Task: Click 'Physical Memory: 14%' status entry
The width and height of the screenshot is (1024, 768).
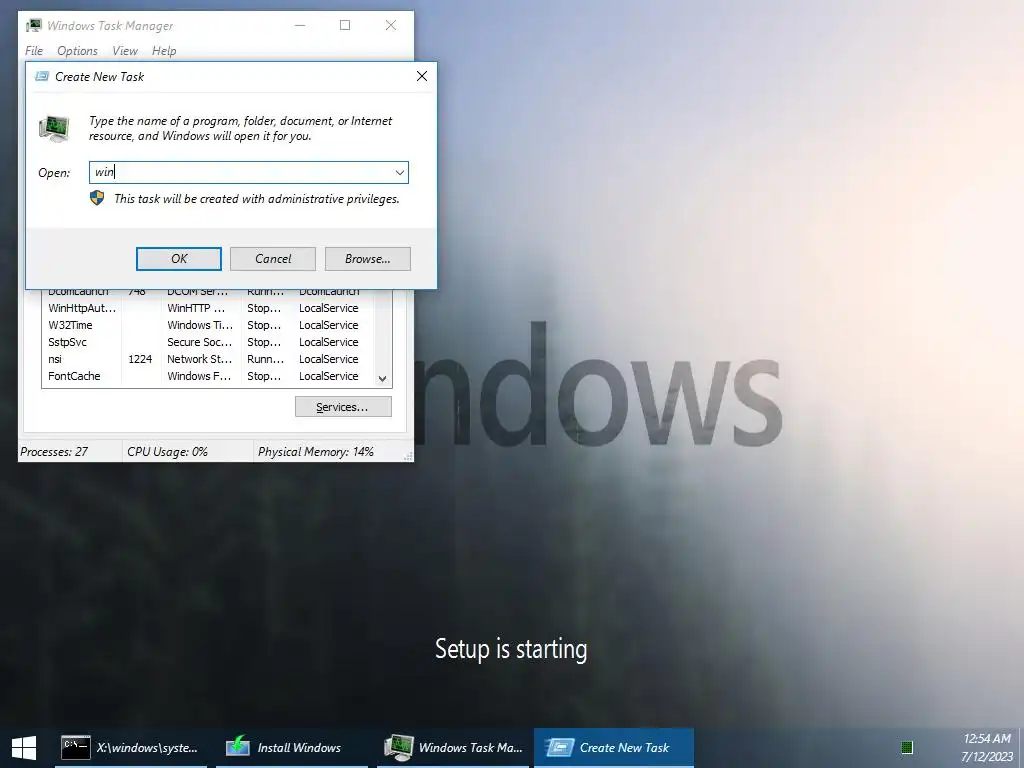Action: pos(316,452)
